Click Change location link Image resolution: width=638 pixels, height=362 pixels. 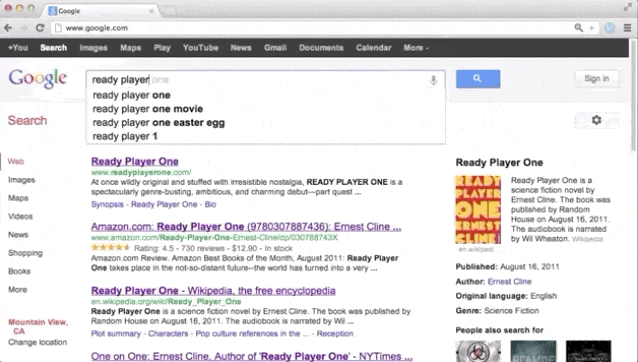pos(37,342)
